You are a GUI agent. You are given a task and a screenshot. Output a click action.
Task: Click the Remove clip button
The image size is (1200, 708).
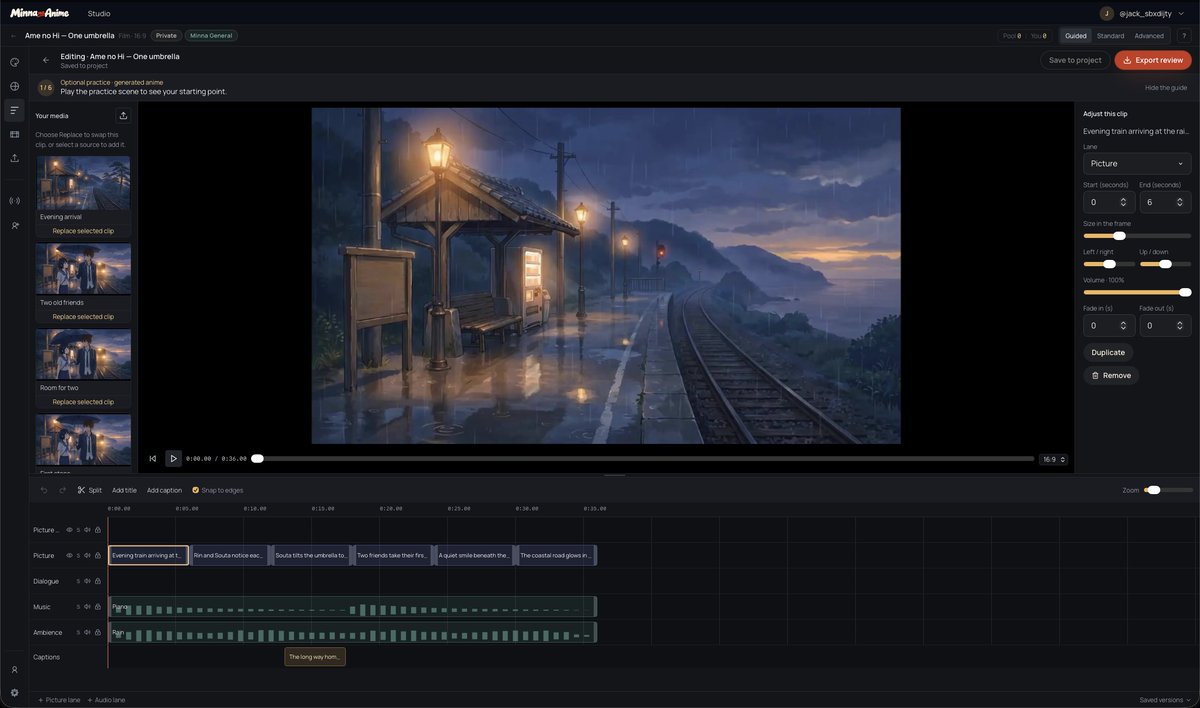1111,376
